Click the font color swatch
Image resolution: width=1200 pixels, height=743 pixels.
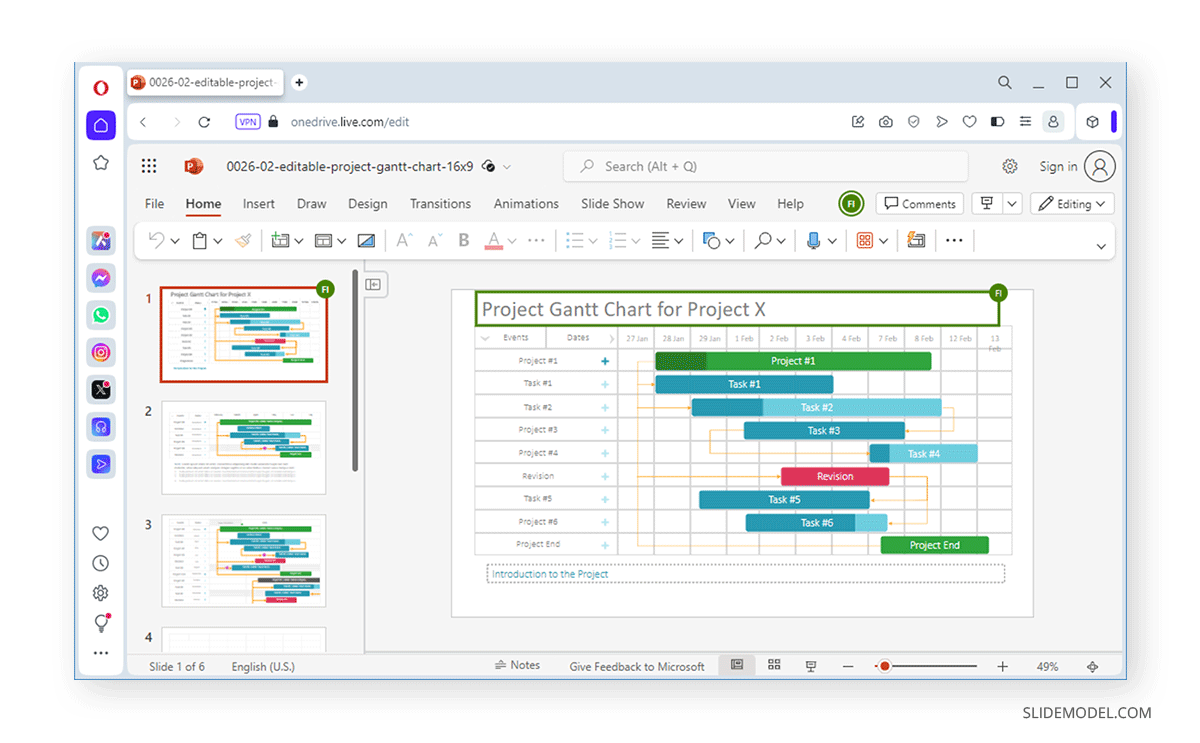pyautogui.click(x=493, y=241)
